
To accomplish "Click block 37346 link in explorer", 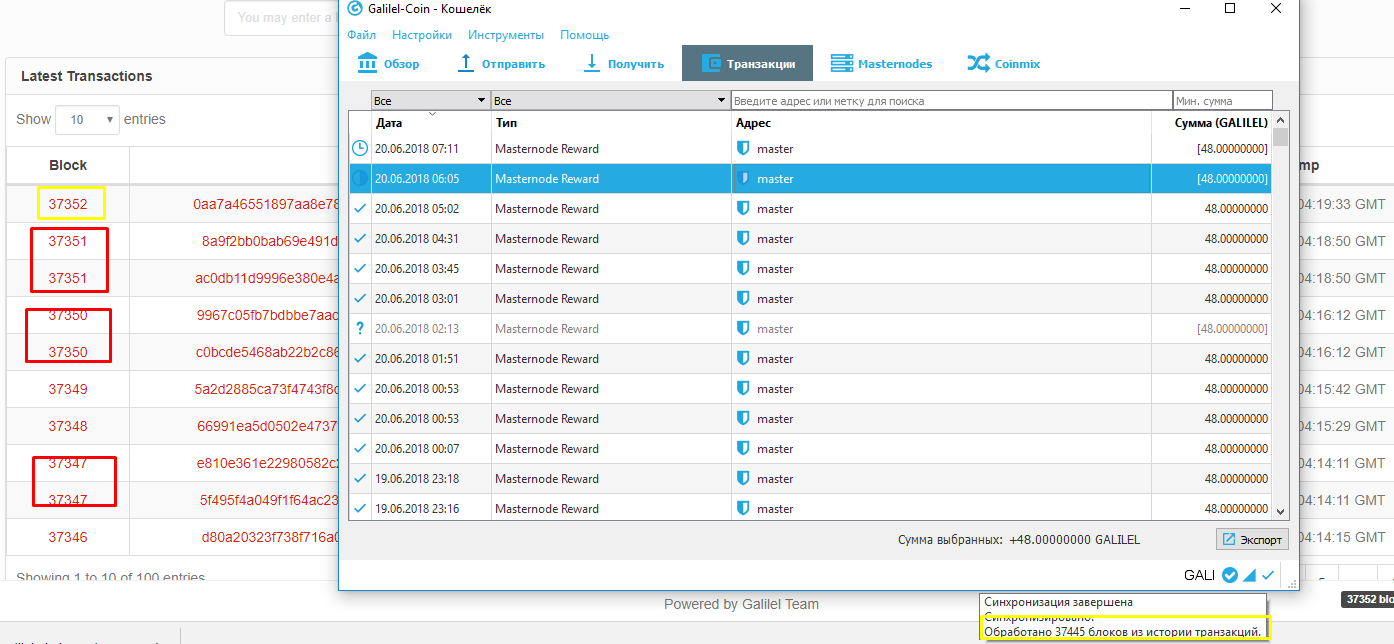I will [68, 537].
